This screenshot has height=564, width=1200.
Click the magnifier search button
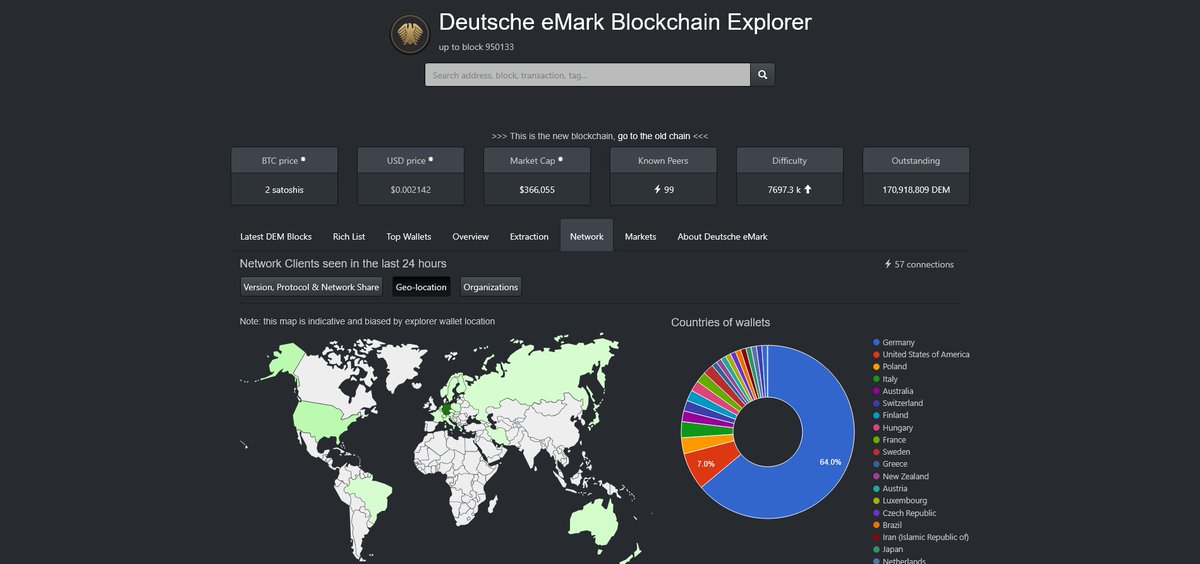(x=762, y=75)
